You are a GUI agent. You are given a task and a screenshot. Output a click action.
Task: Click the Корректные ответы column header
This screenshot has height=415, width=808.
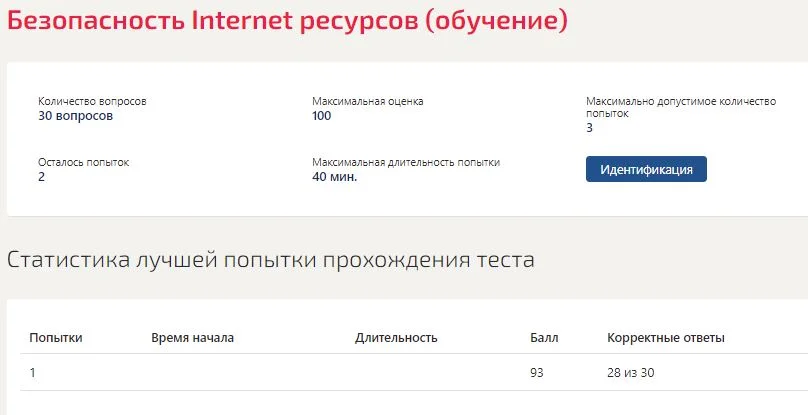(666, 338)
